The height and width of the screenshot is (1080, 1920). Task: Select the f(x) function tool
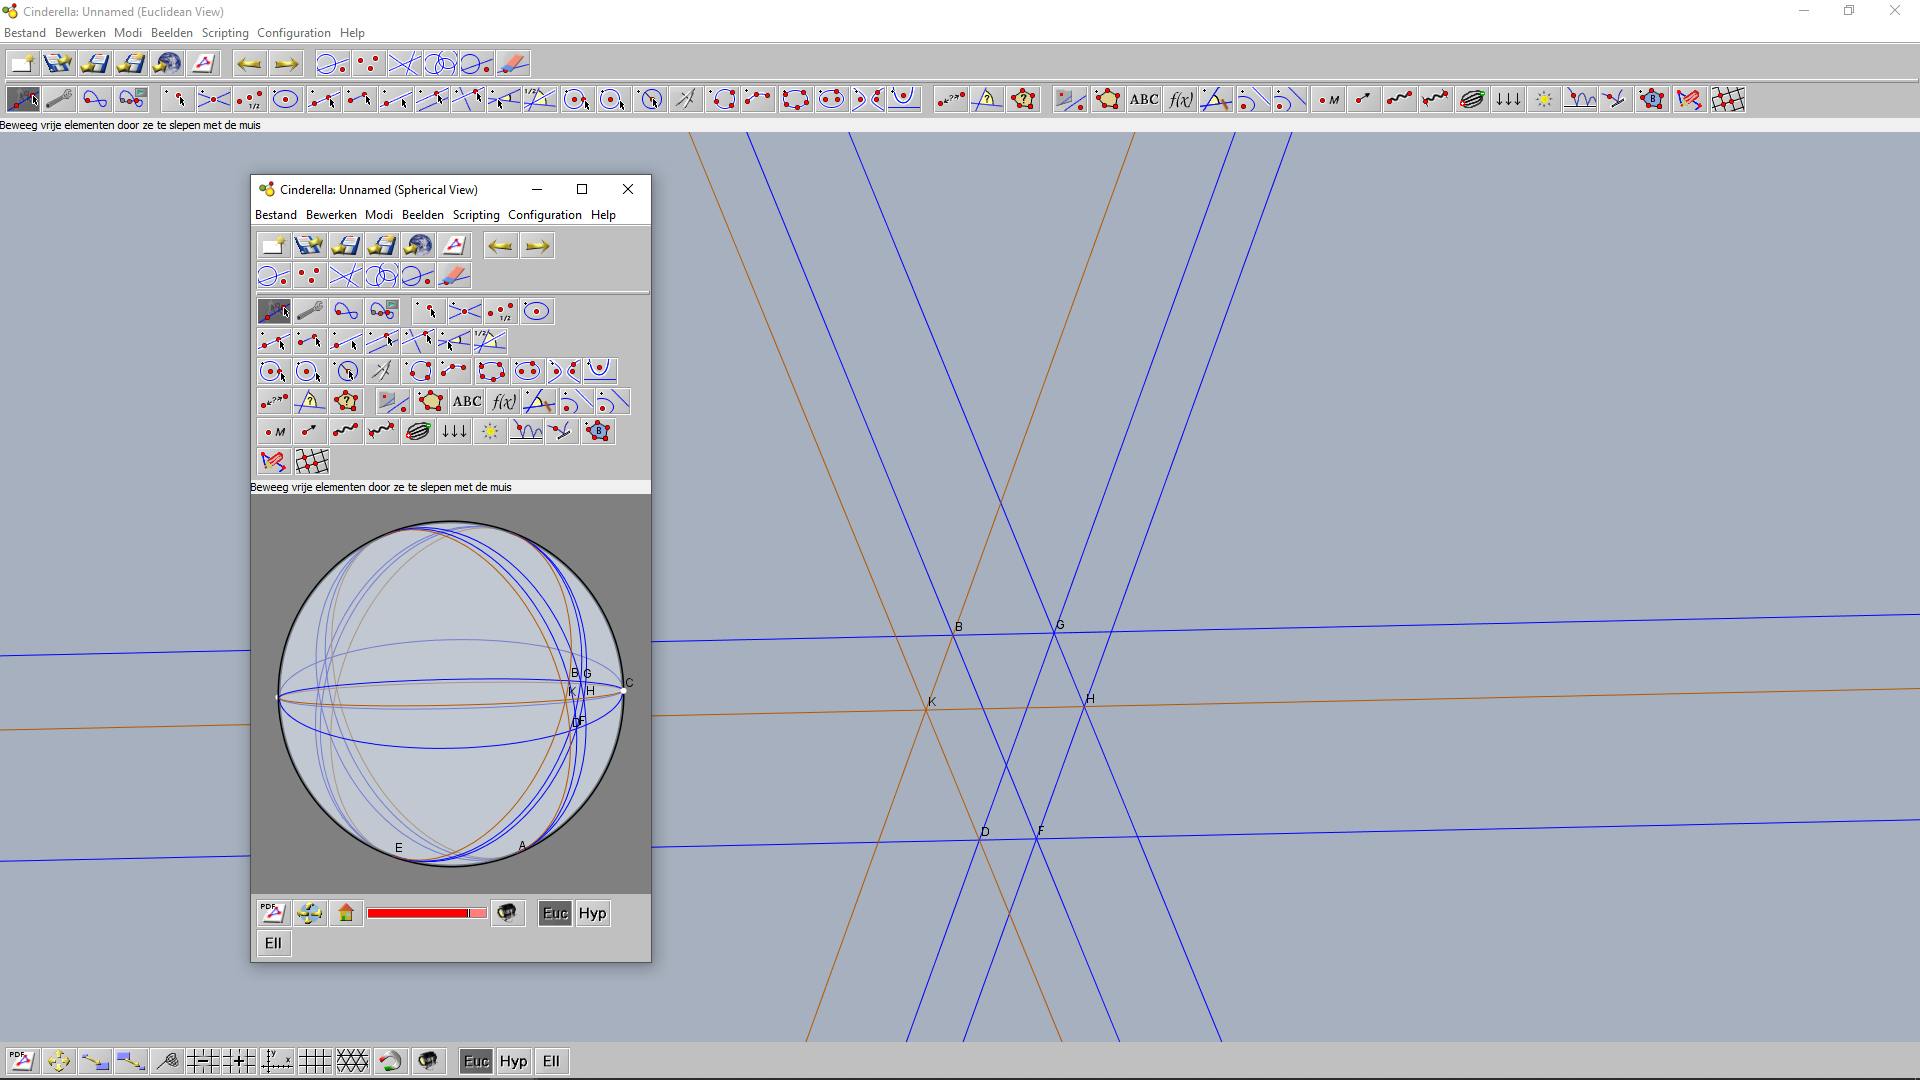click(1180, 99)
